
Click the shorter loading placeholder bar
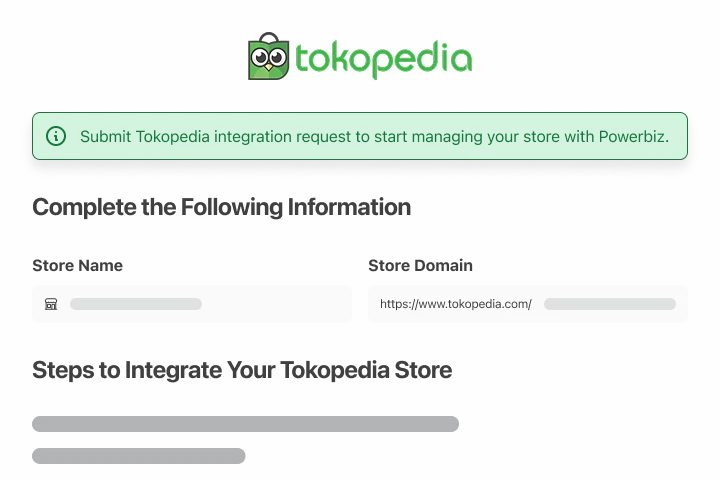tap(138, 456)
